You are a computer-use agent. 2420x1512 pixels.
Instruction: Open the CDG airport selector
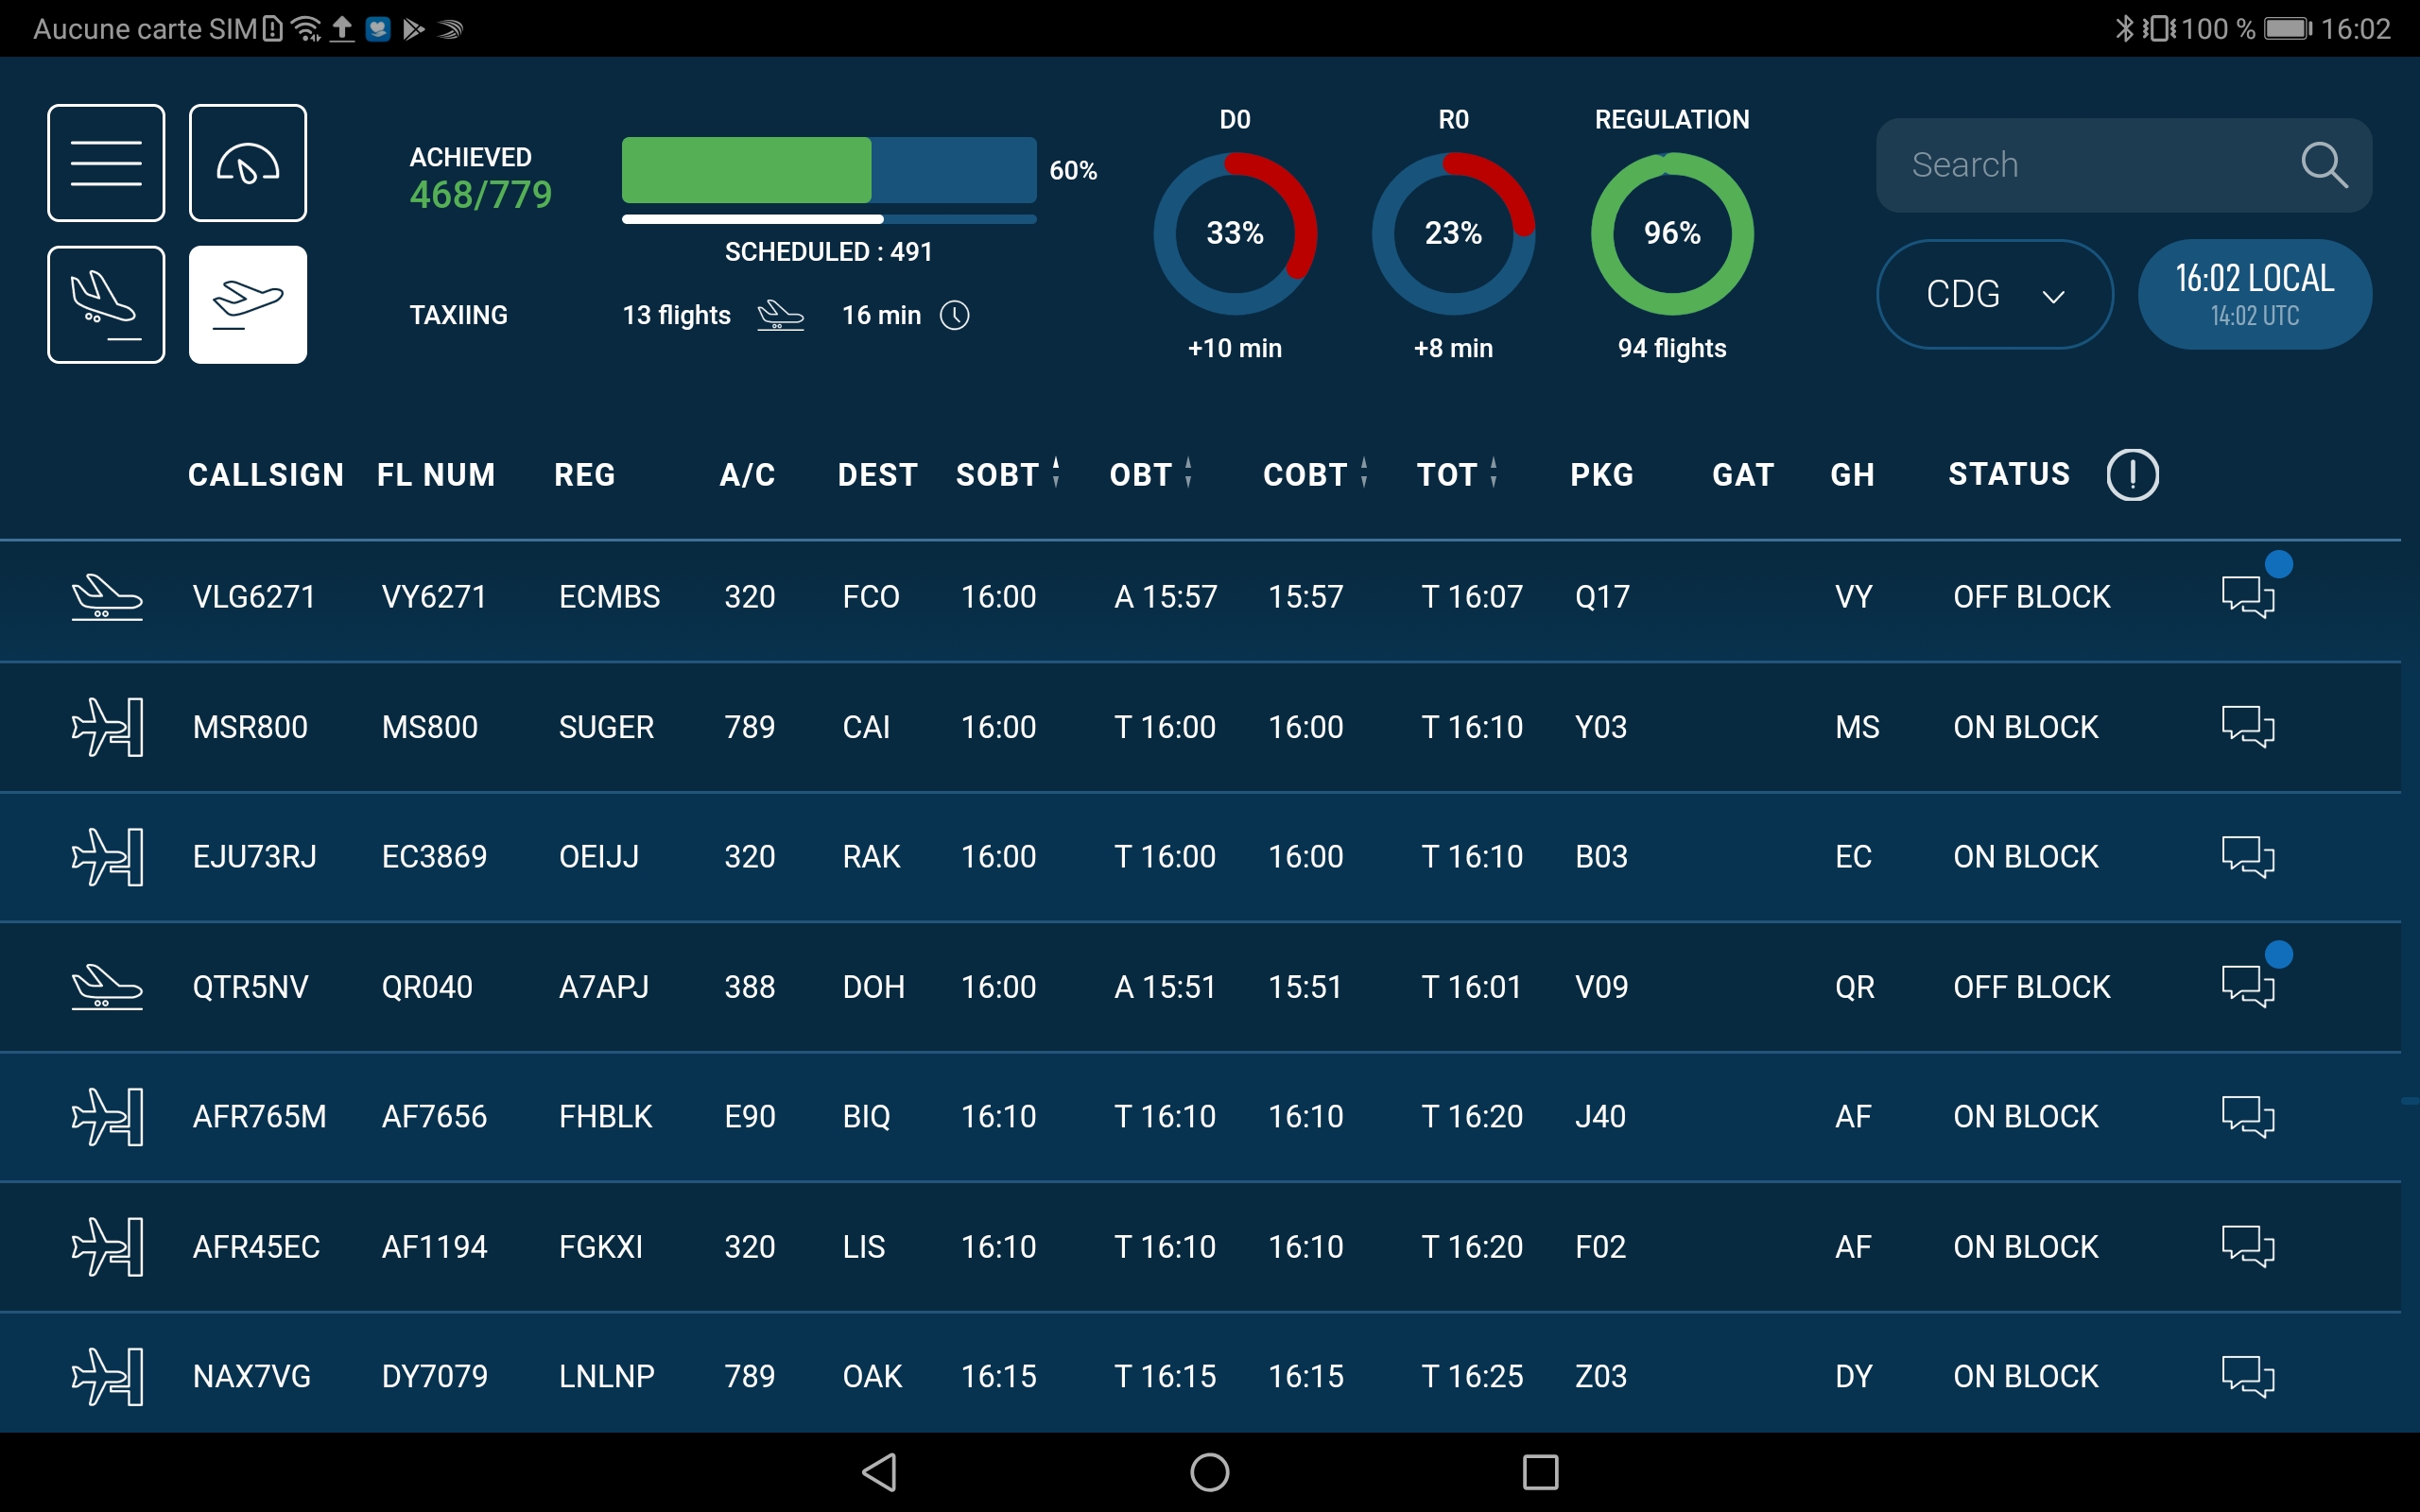[x=1993, y=293]
